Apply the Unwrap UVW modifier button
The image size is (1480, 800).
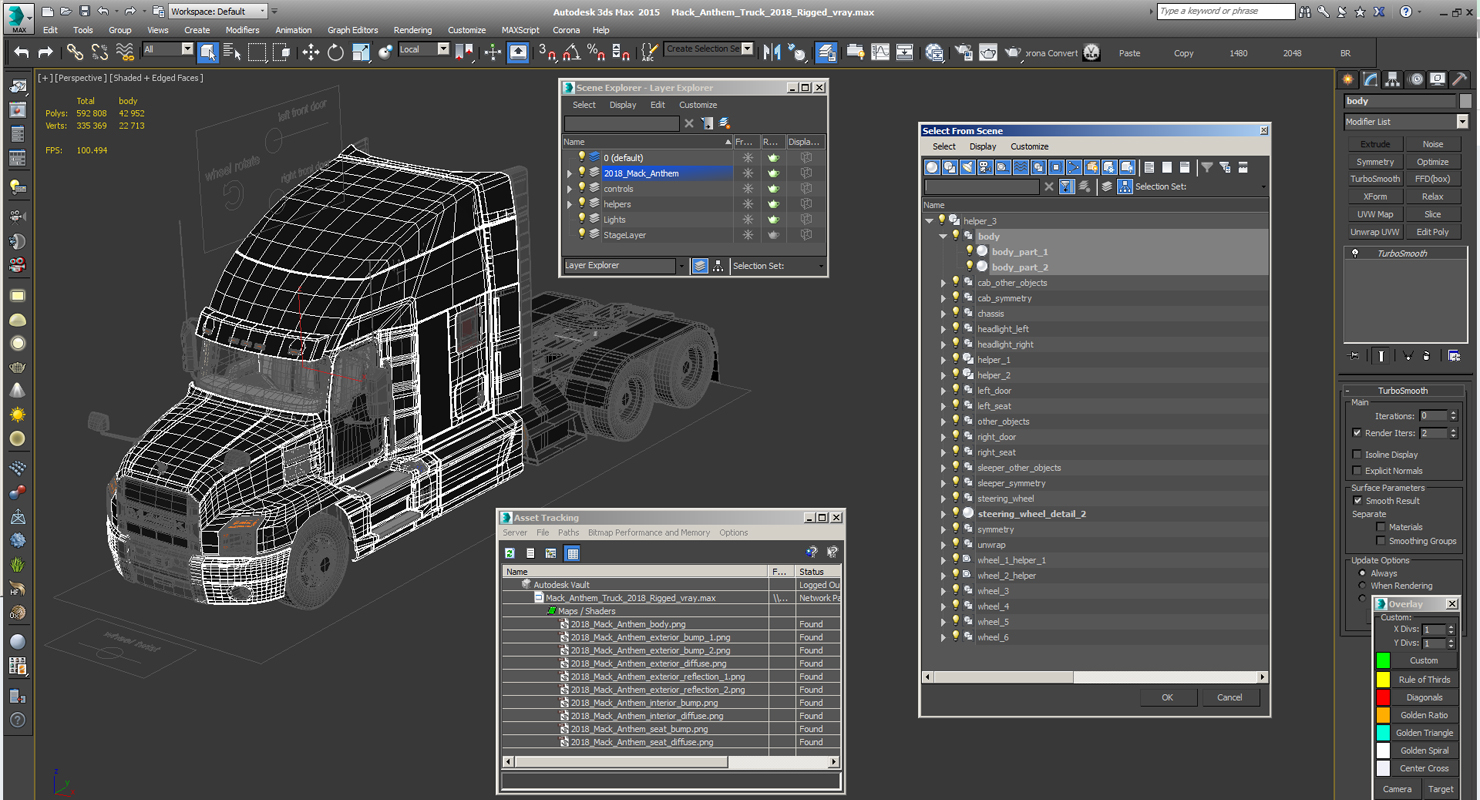[1375, 232]
